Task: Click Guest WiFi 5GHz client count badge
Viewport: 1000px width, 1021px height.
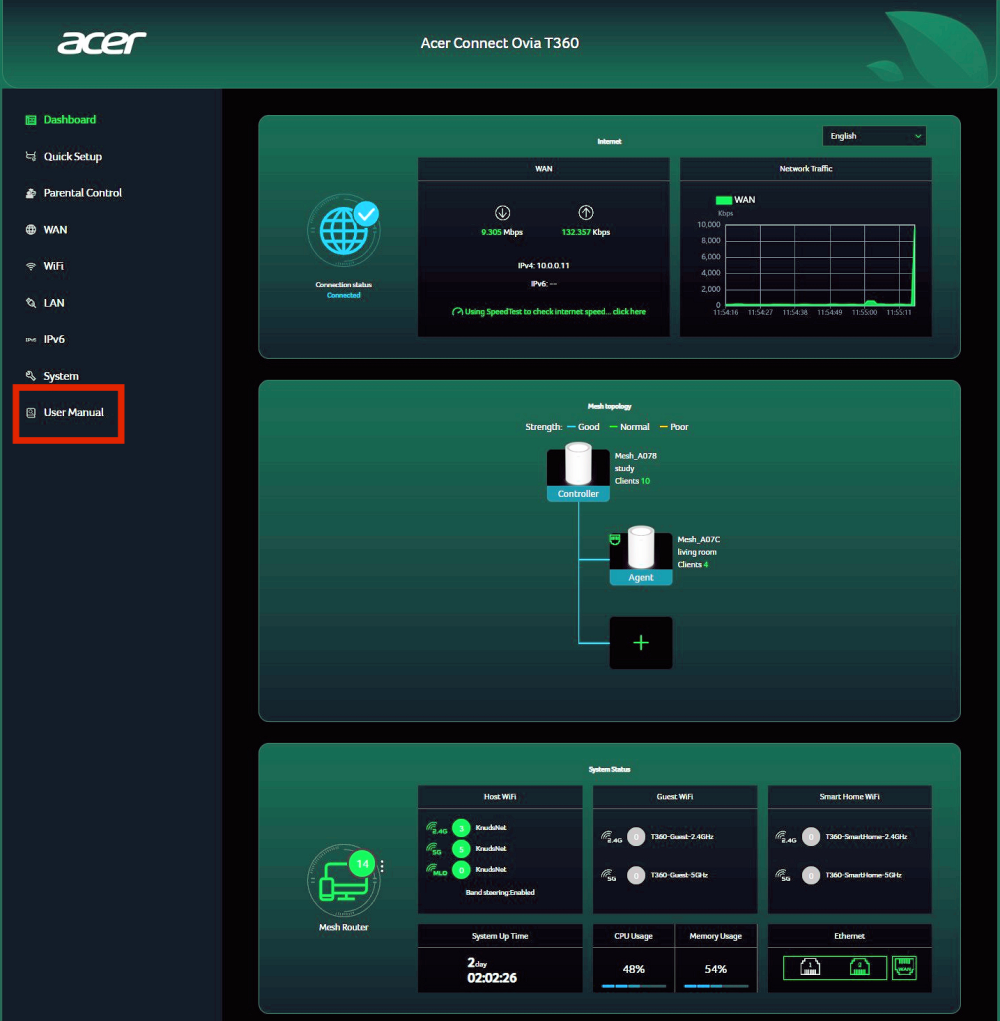Action: [636, 875]
